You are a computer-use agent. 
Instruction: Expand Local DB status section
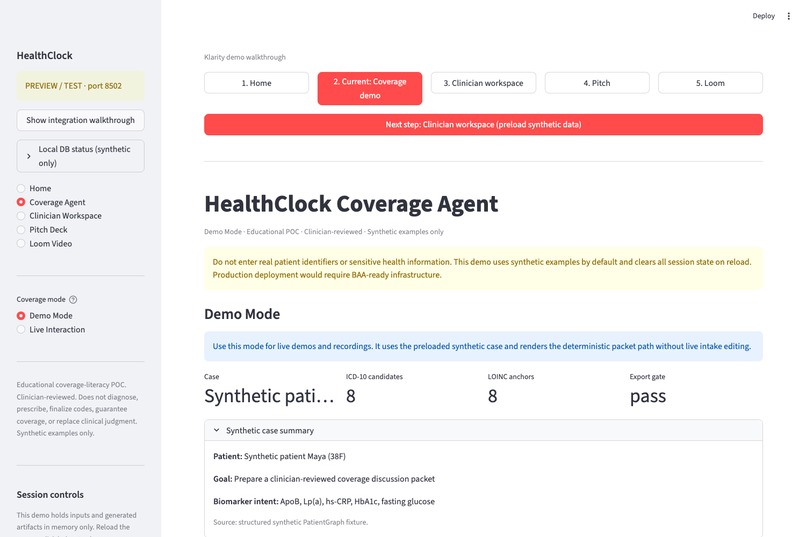(x=80, y=156)
